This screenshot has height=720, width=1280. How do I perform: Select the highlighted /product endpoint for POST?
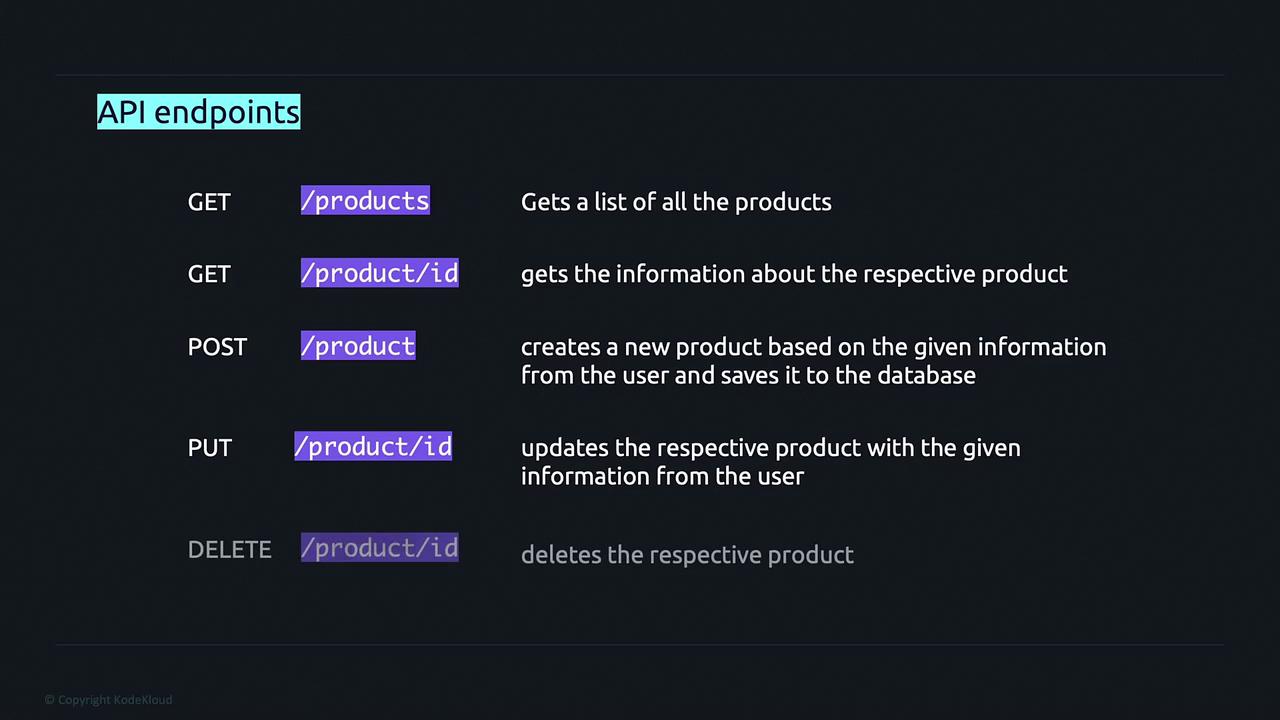358,346
